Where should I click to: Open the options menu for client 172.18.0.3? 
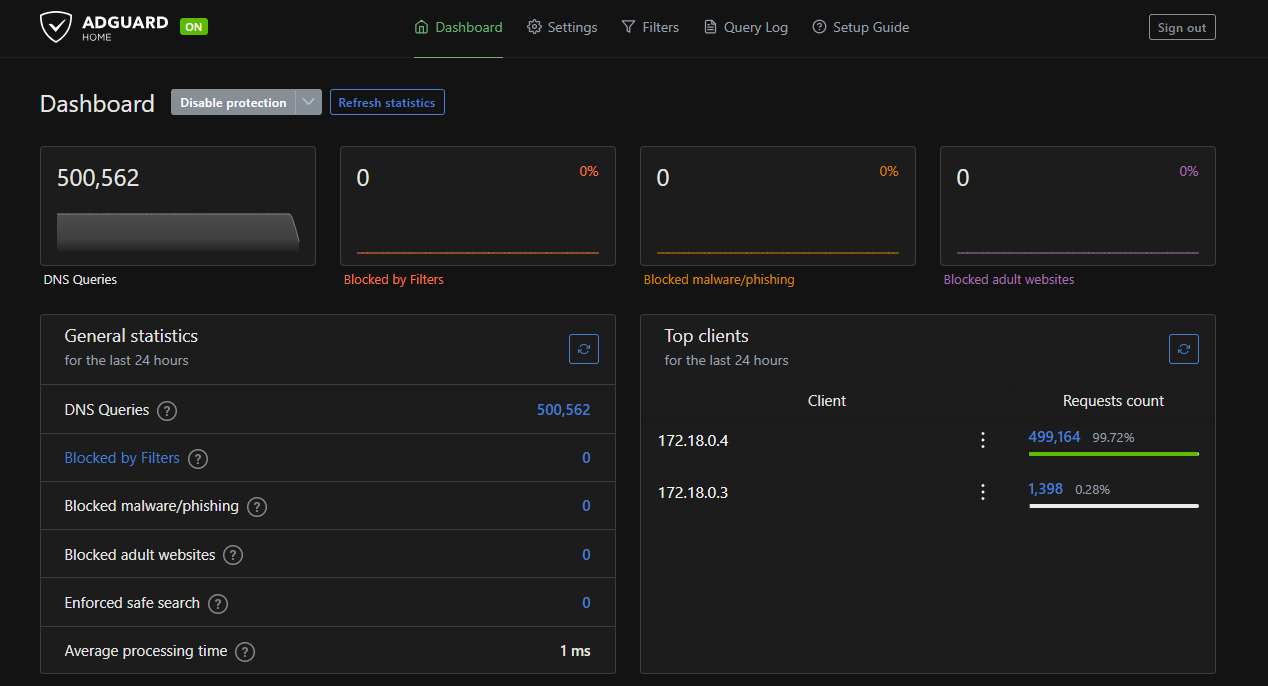click(983, 492)
